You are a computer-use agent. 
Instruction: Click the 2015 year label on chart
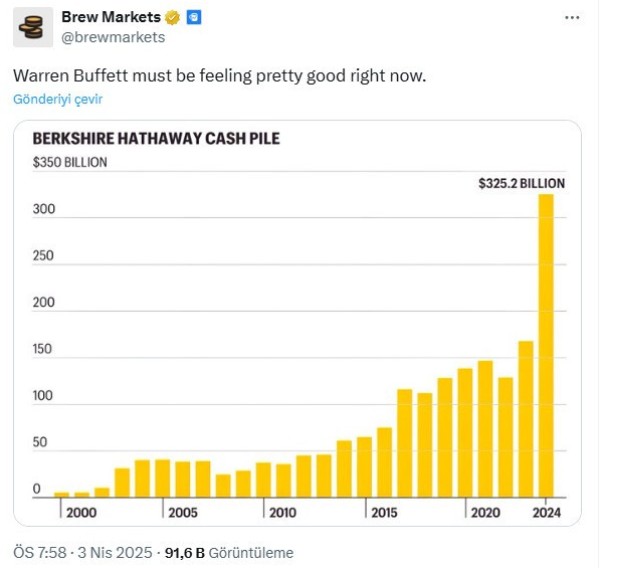385,512
